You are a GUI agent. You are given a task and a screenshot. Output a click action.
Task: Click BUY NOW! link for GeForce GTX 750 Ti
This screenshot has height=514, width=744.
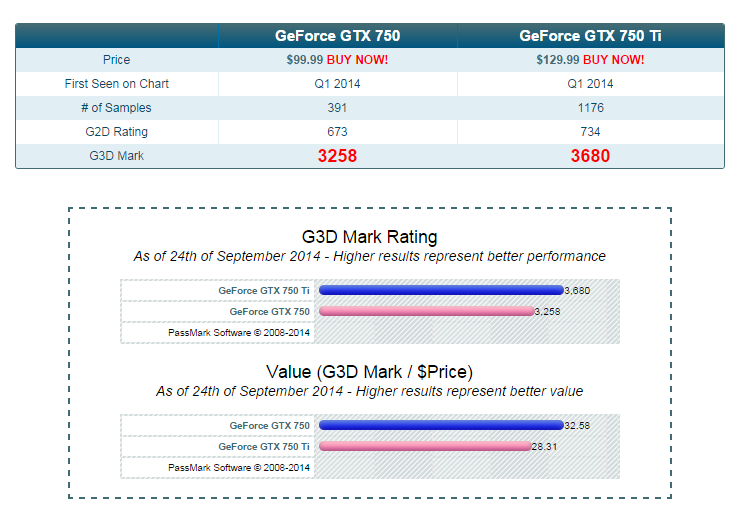click(x=613, y=60)
